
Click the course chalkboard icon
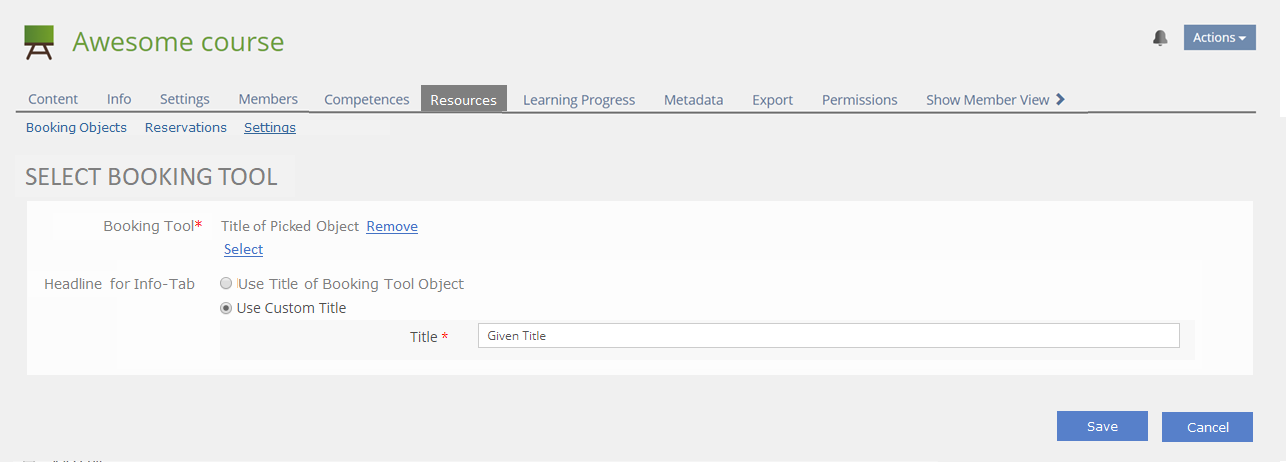(39, 43)
